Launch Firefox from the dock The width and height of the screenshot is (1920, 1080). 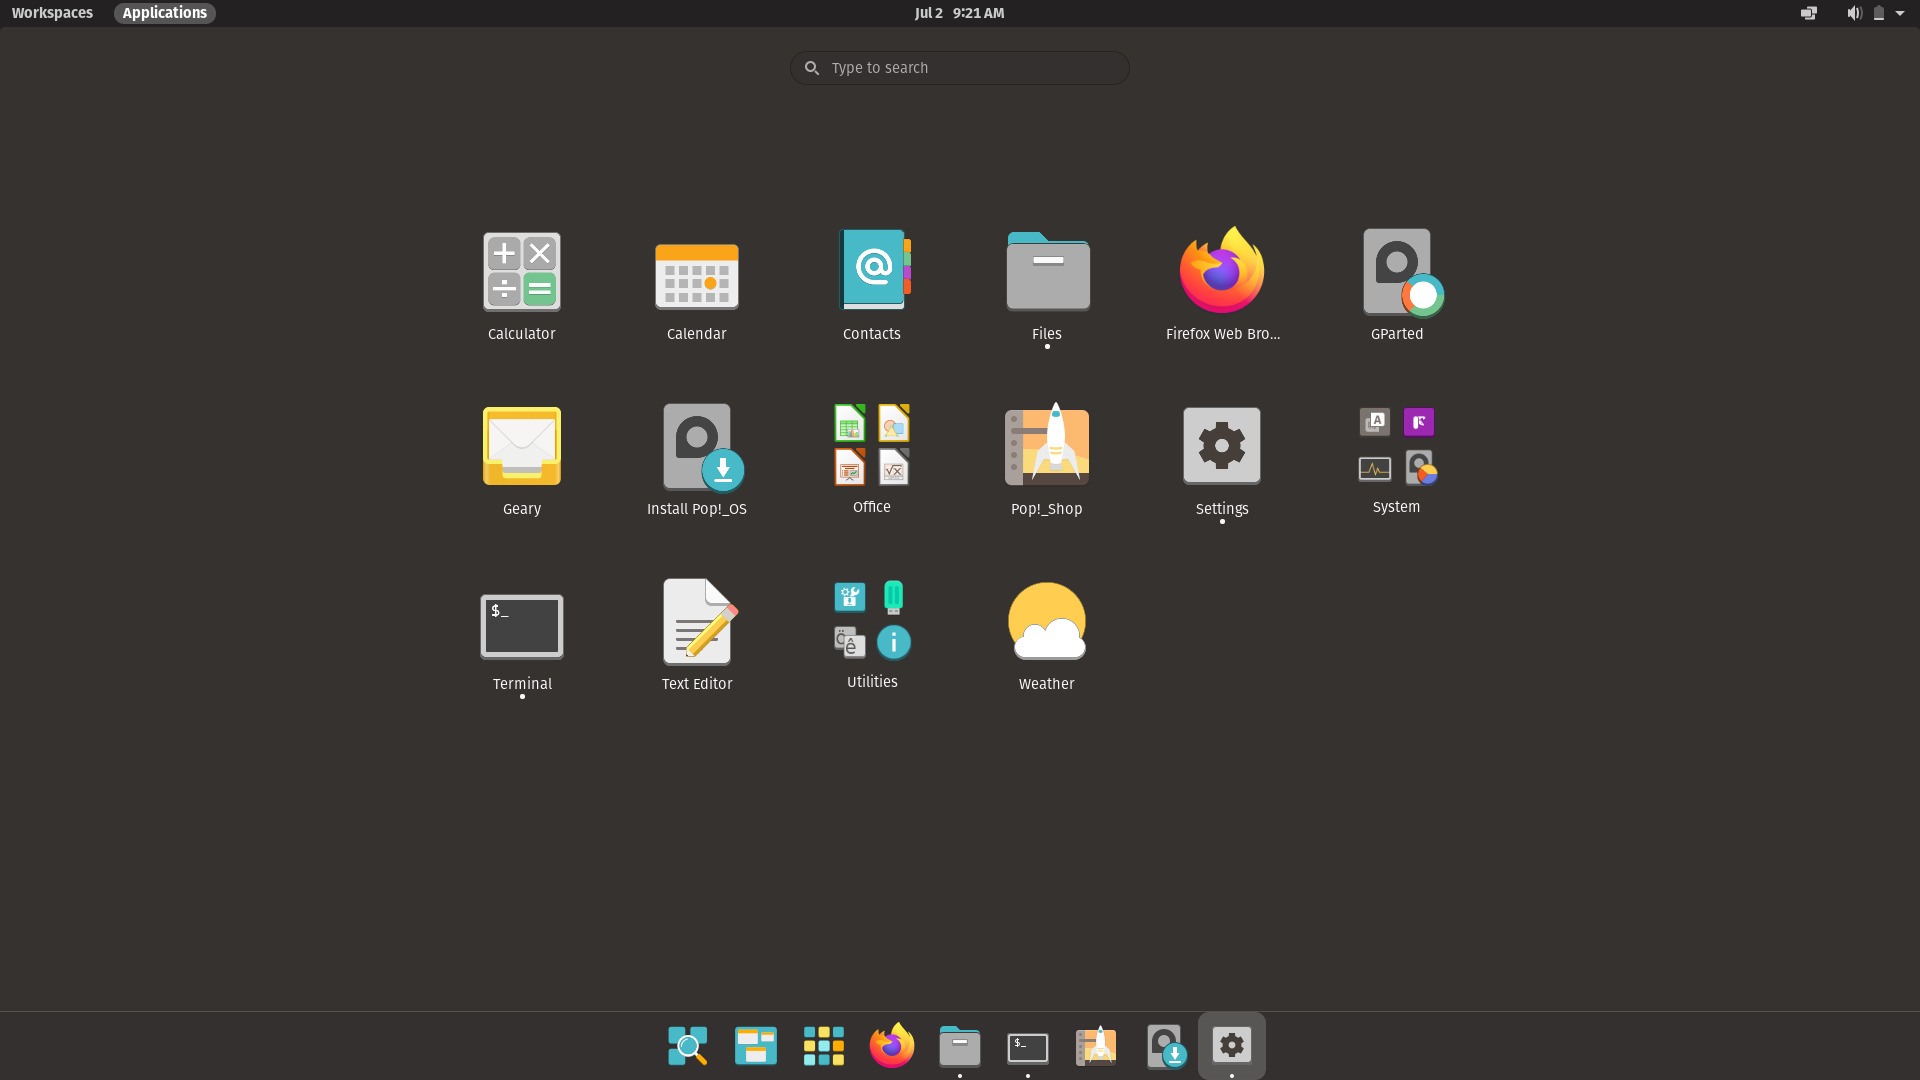[891, 1045]
